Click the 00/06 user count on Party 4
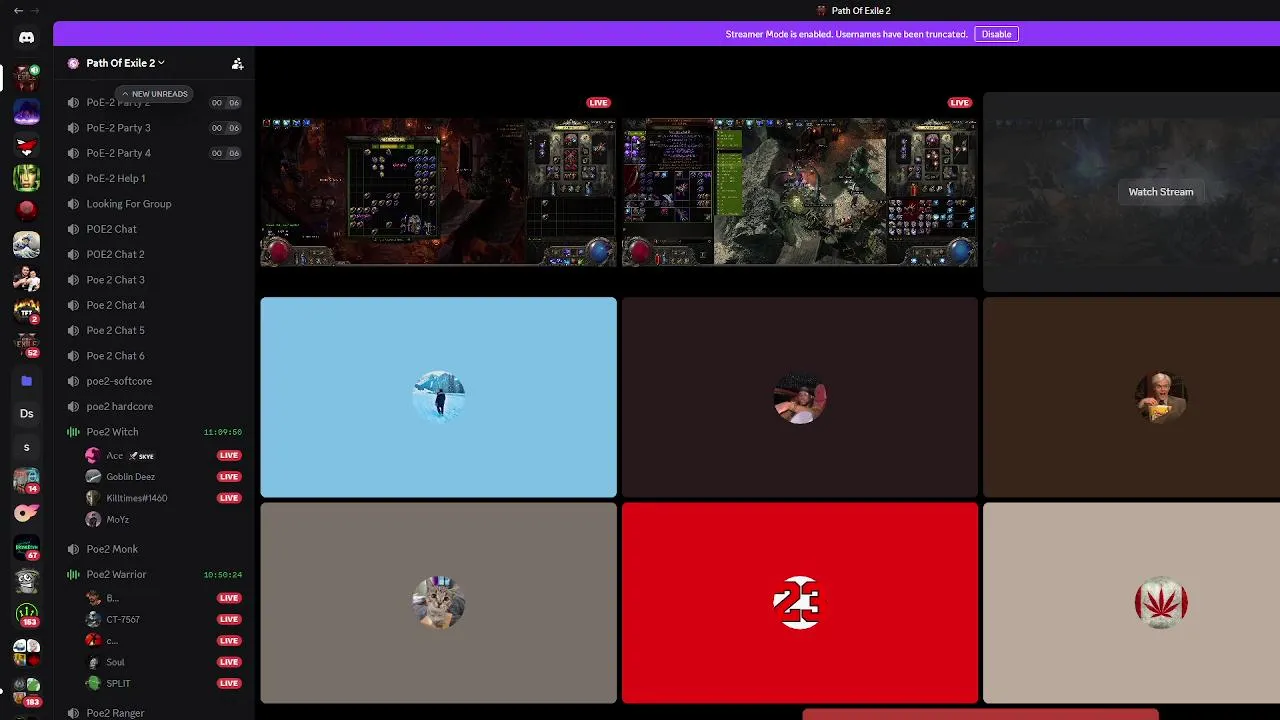The image size is (1280, 720). tap(225, 153)
